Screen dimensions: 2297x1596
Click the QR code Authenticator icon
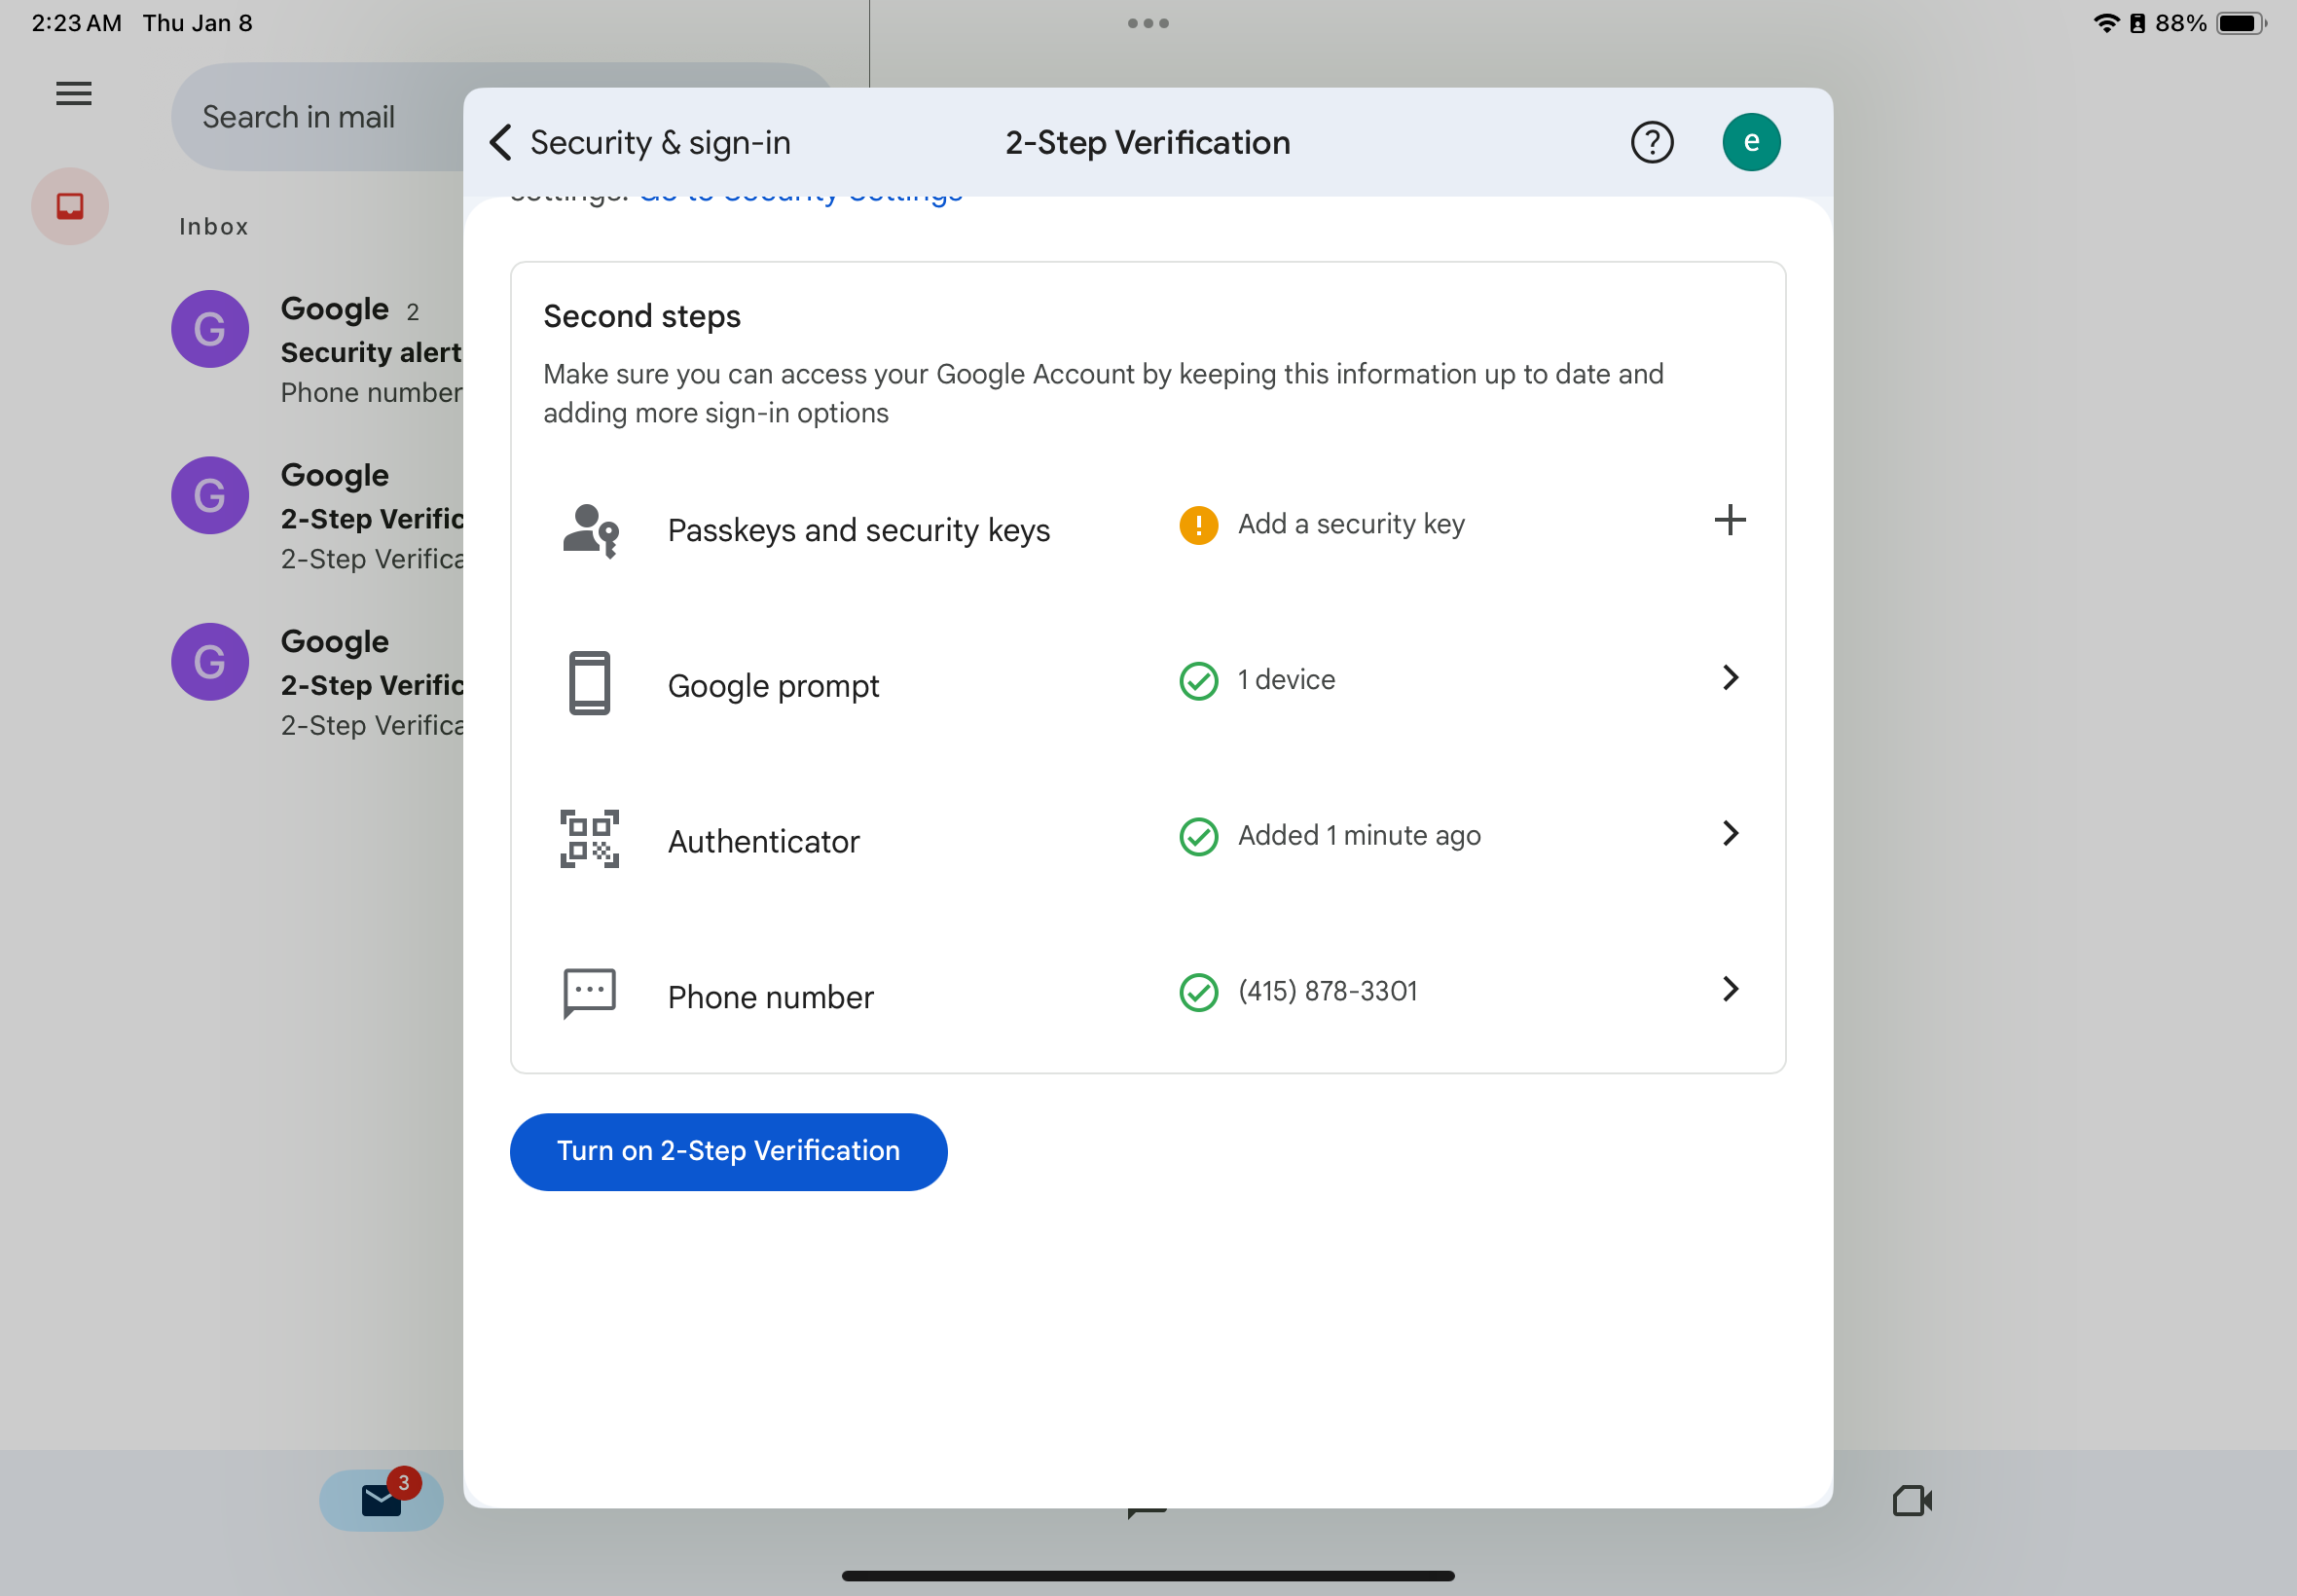(x=590, y=839)
